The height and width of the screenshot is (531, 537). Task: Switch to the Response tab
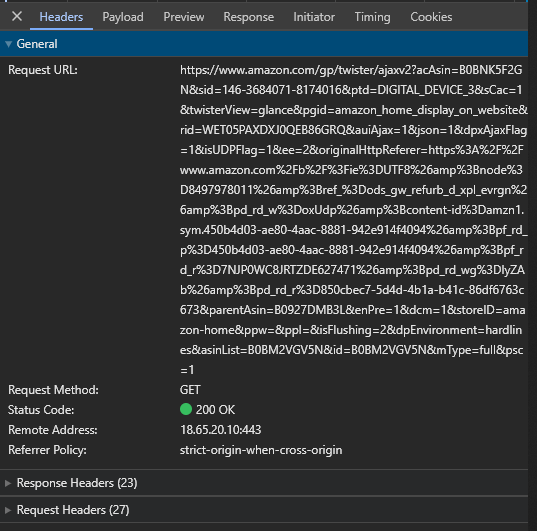point(249,17)
